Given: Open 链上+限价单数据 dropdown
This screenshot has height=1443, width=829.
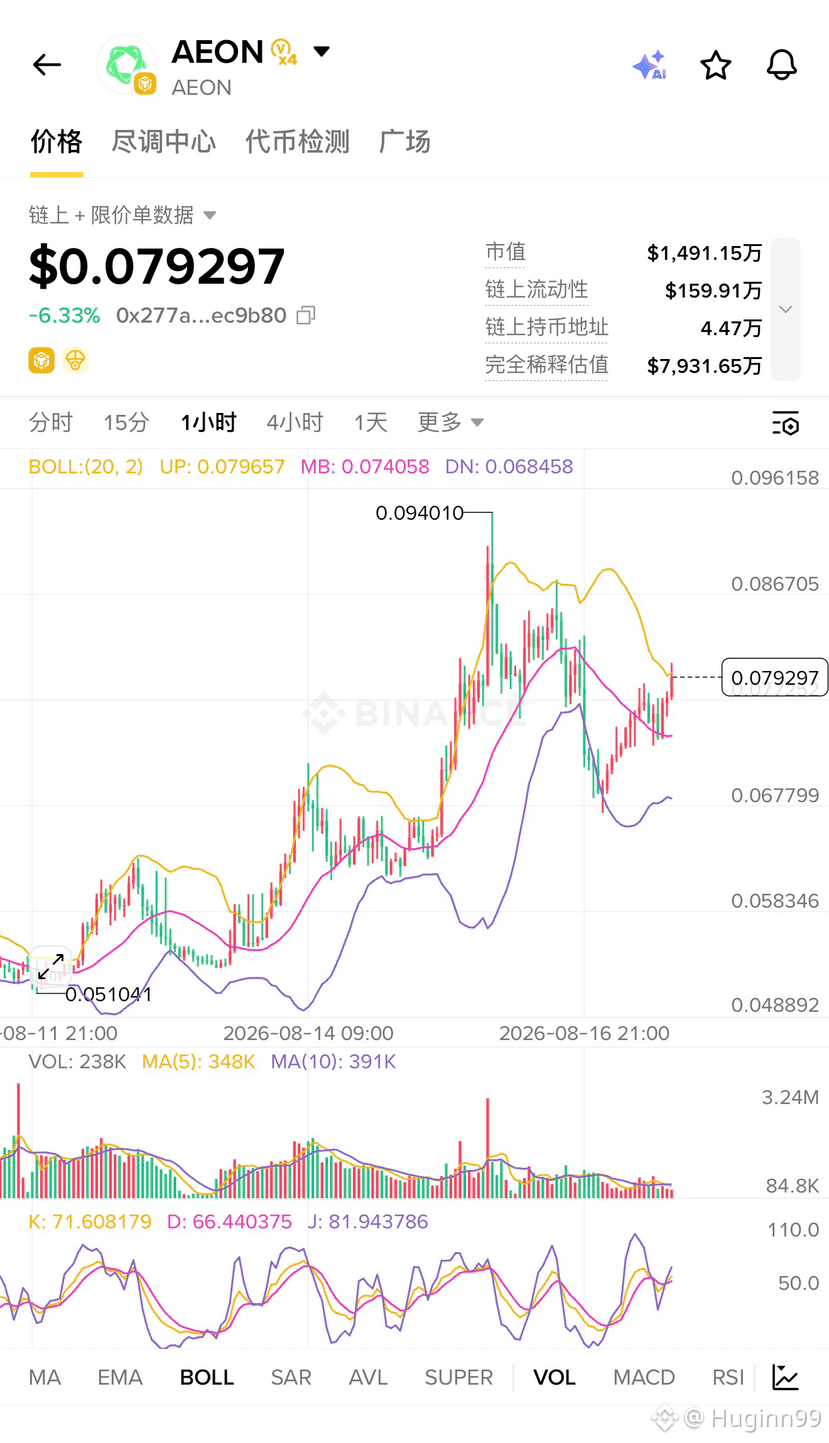Looking at the screenshot, I should pyautogui.click(x=123, y=215).
